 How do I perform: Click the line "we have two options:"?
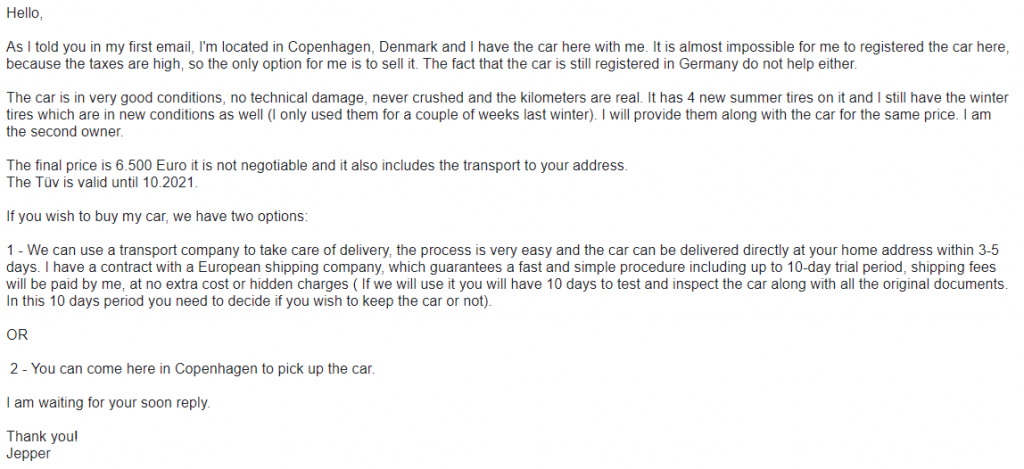point(240,217)
